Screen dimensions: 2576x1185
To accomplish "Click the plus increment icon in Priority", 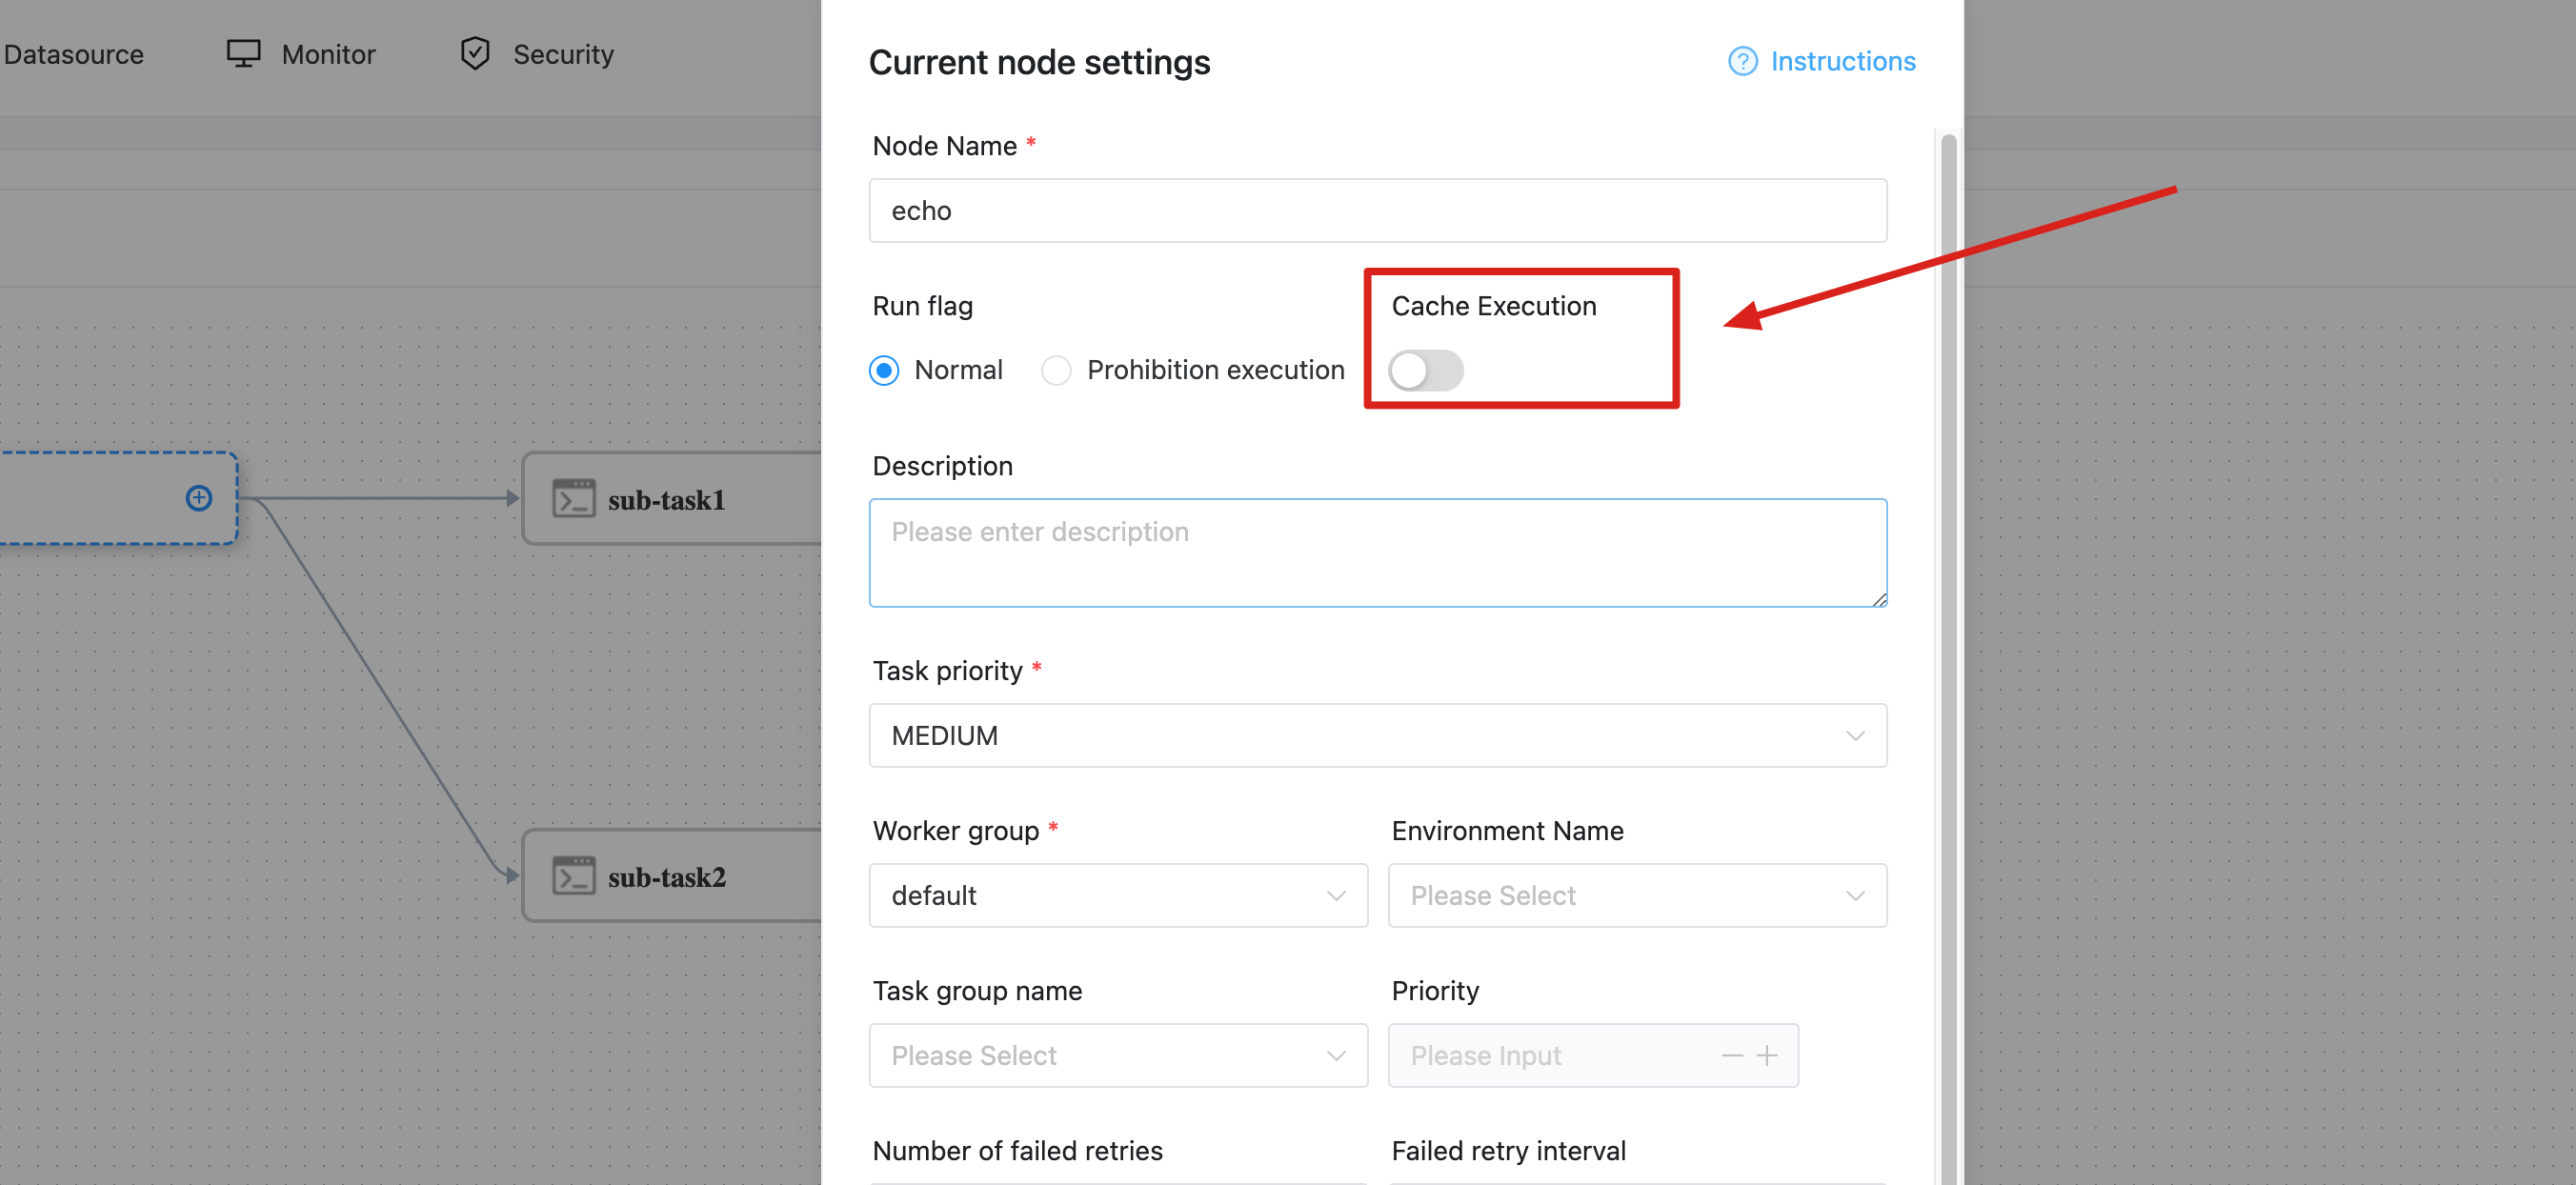I will pos(1767,1055).
